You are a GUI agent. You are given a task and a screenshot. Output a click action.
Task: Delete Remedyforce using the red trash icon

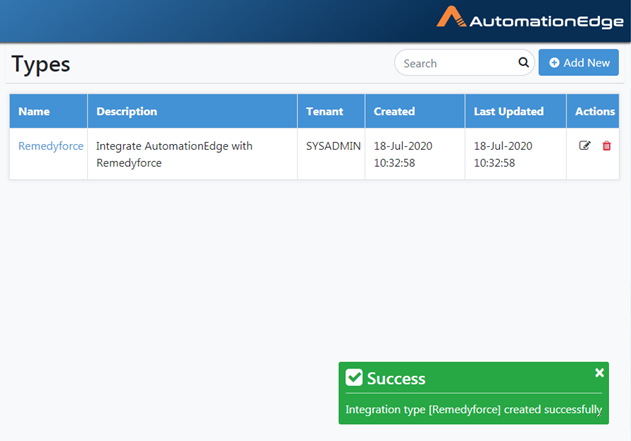click(606, 146)
